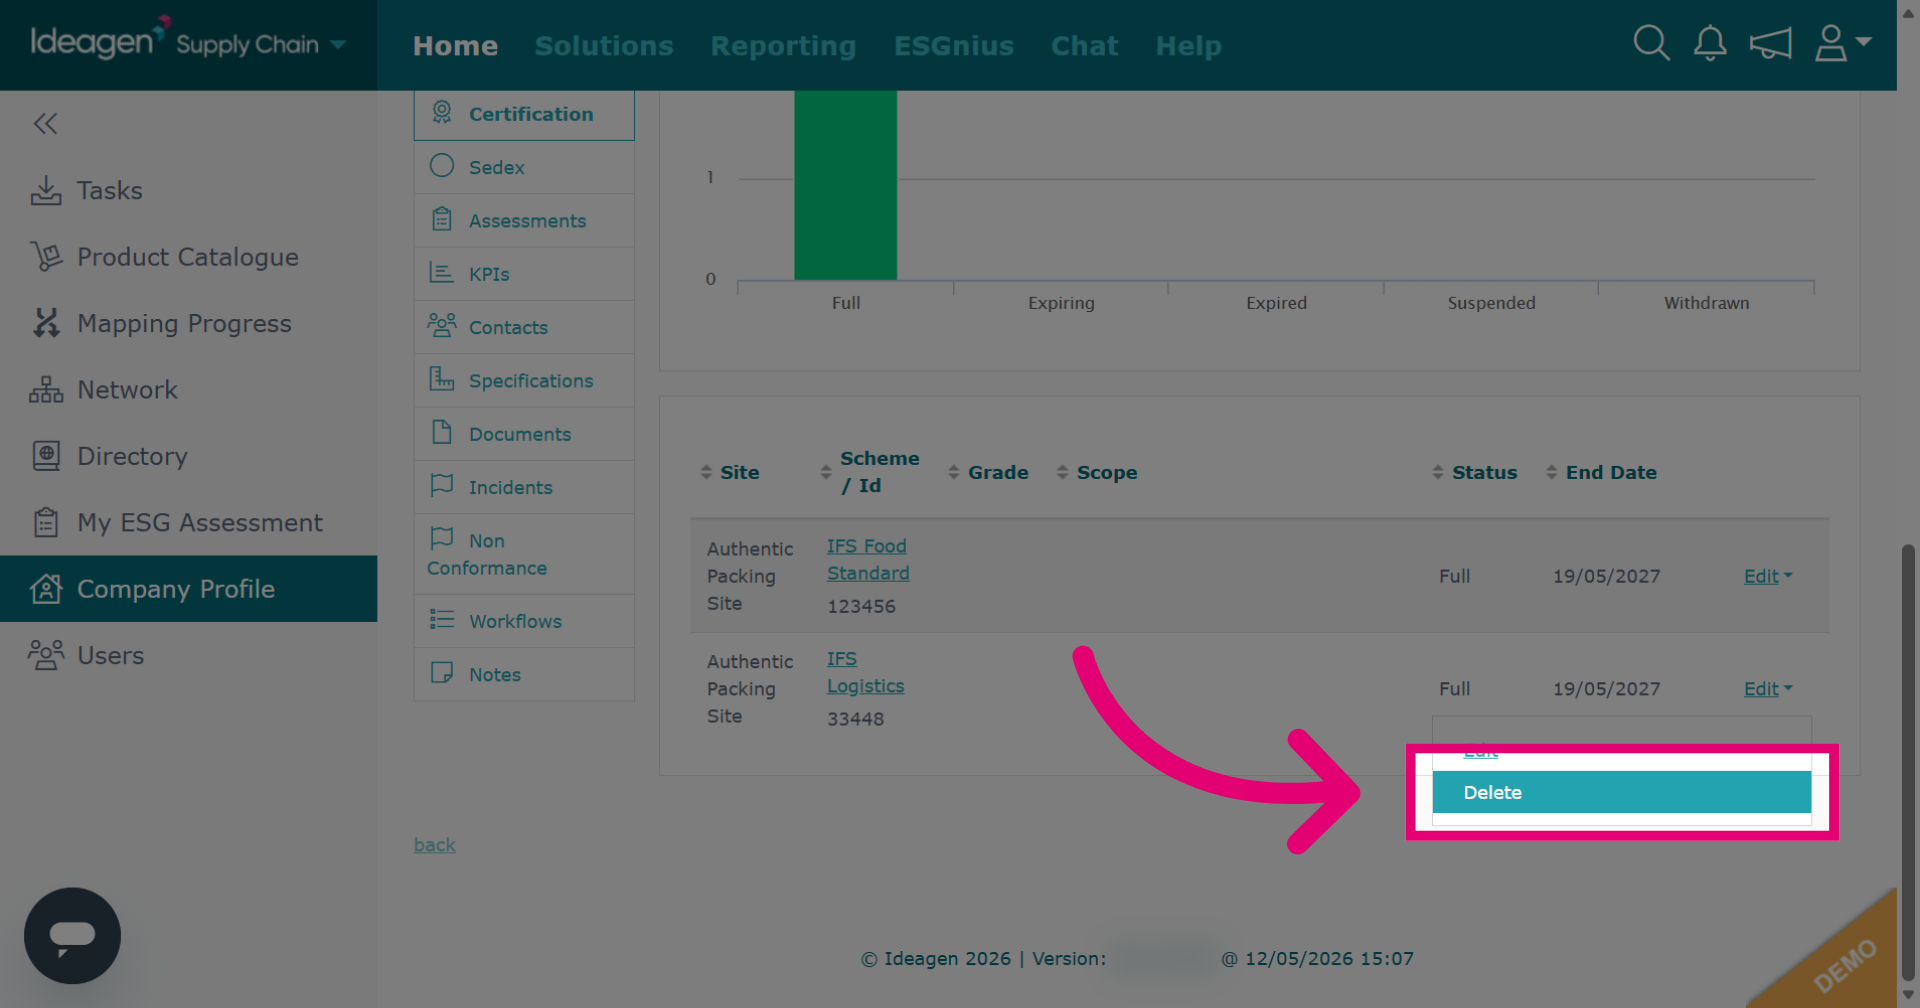This screenshot has height=1008, width=1920.
Task: Click the Sedex circle icon
Action: 442,166
